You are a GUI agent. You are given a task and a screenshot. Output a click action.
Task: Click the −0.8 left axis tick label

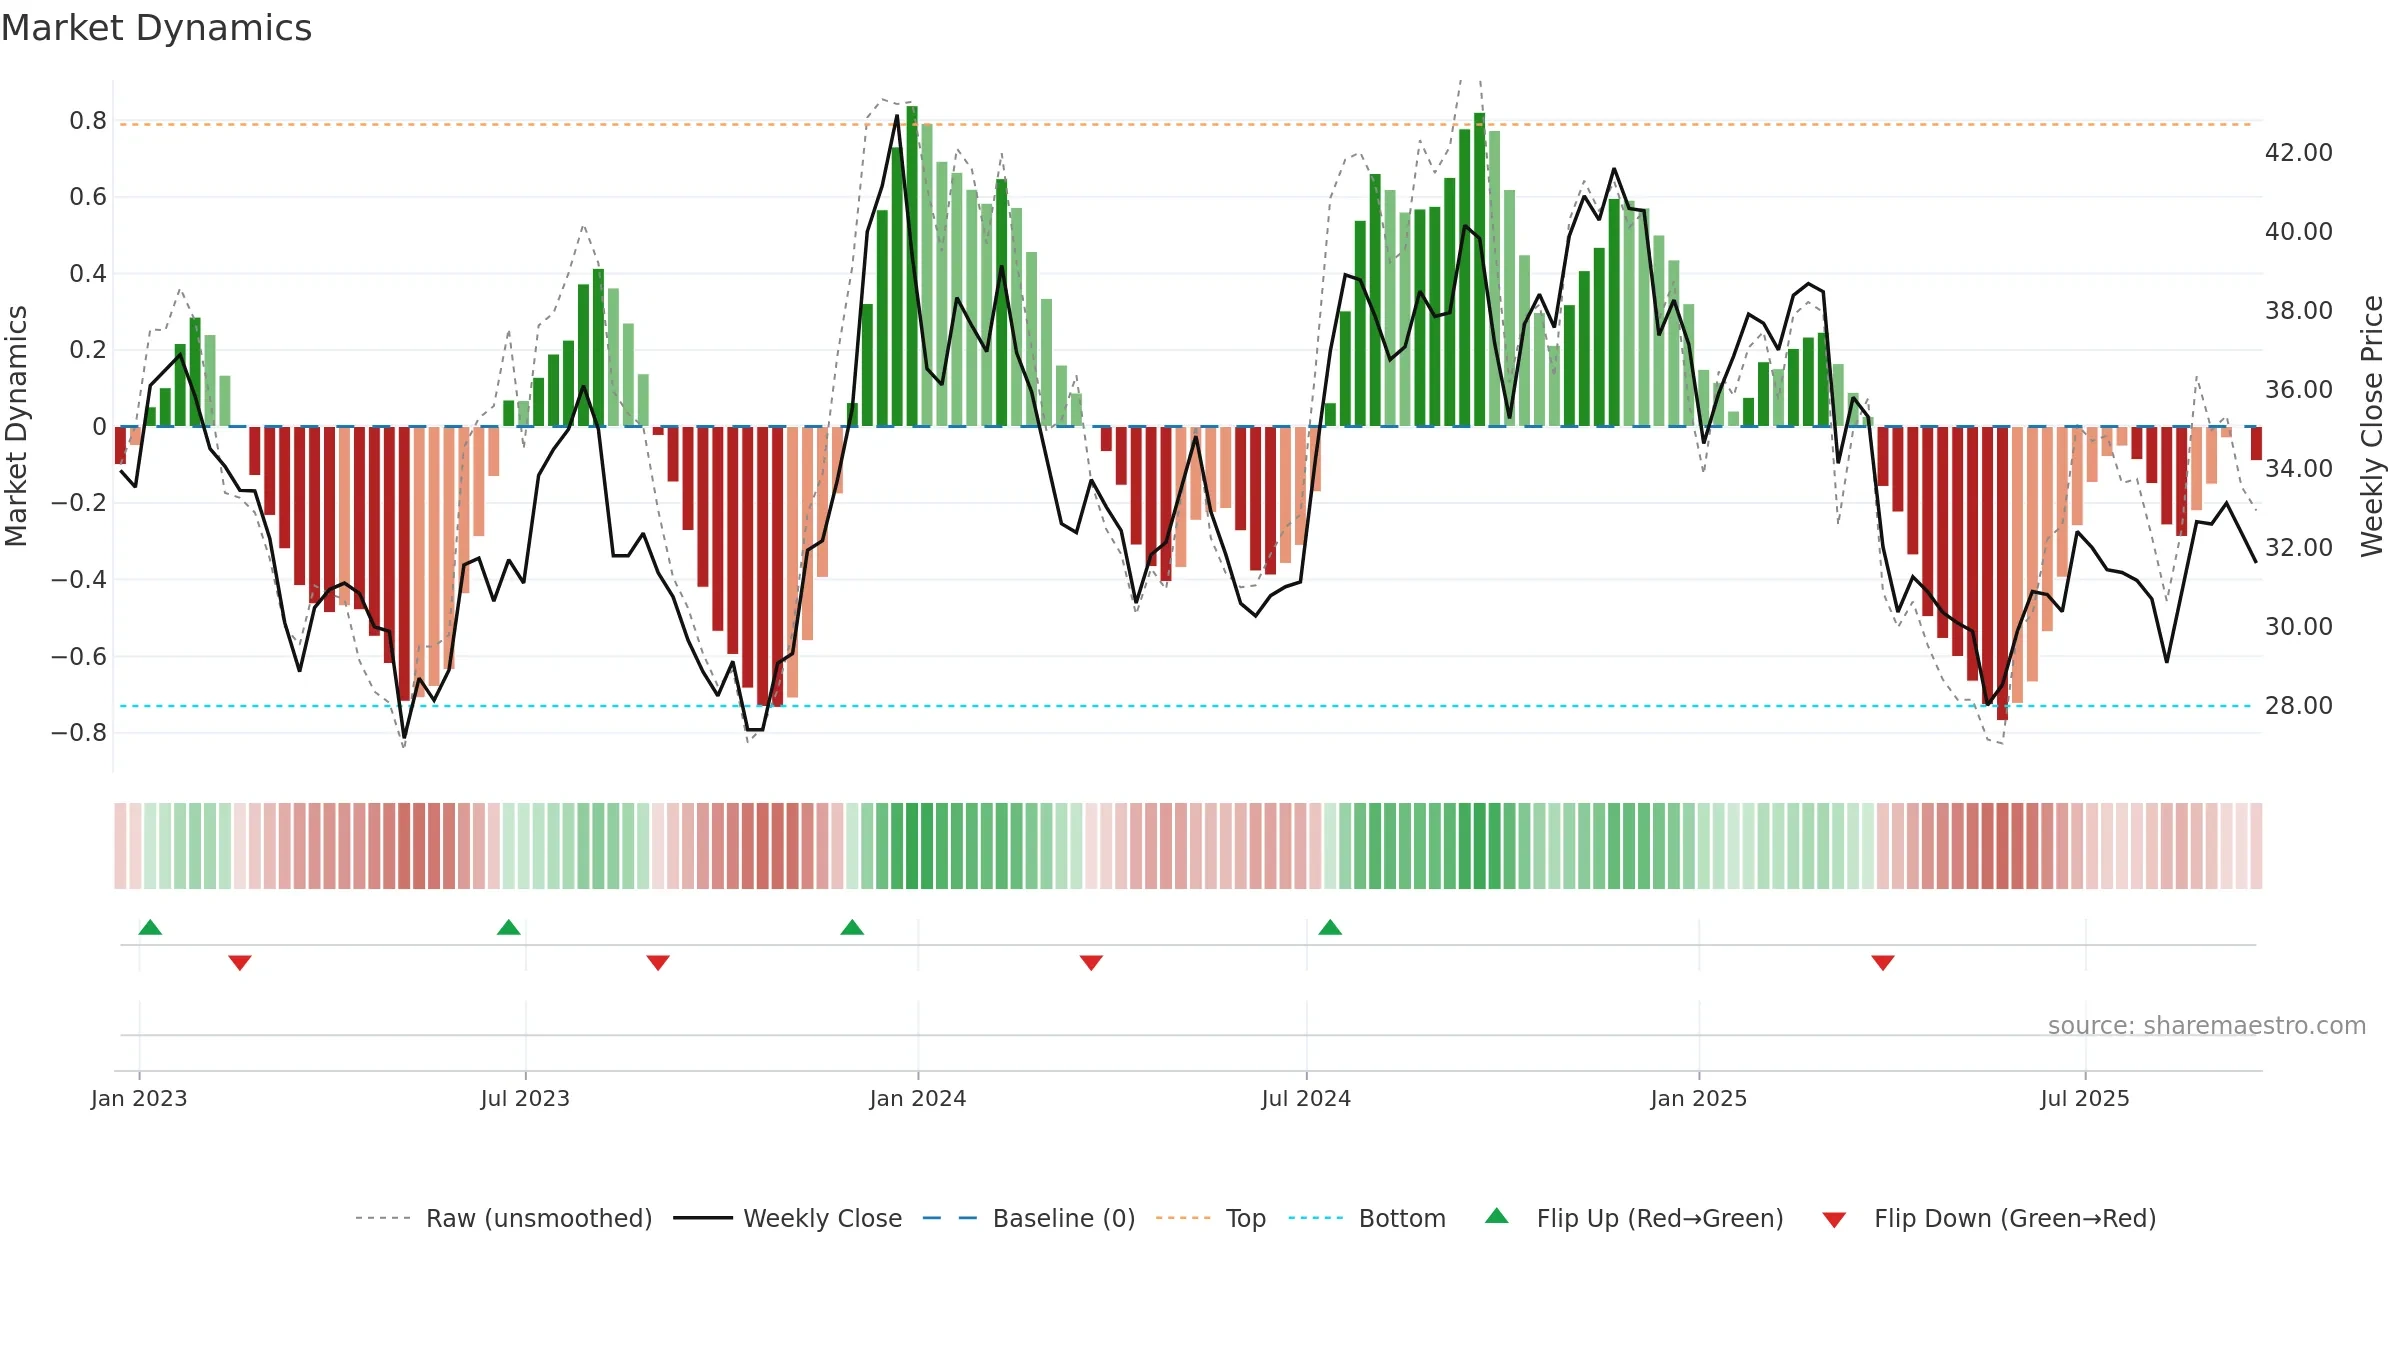[79, 733]
